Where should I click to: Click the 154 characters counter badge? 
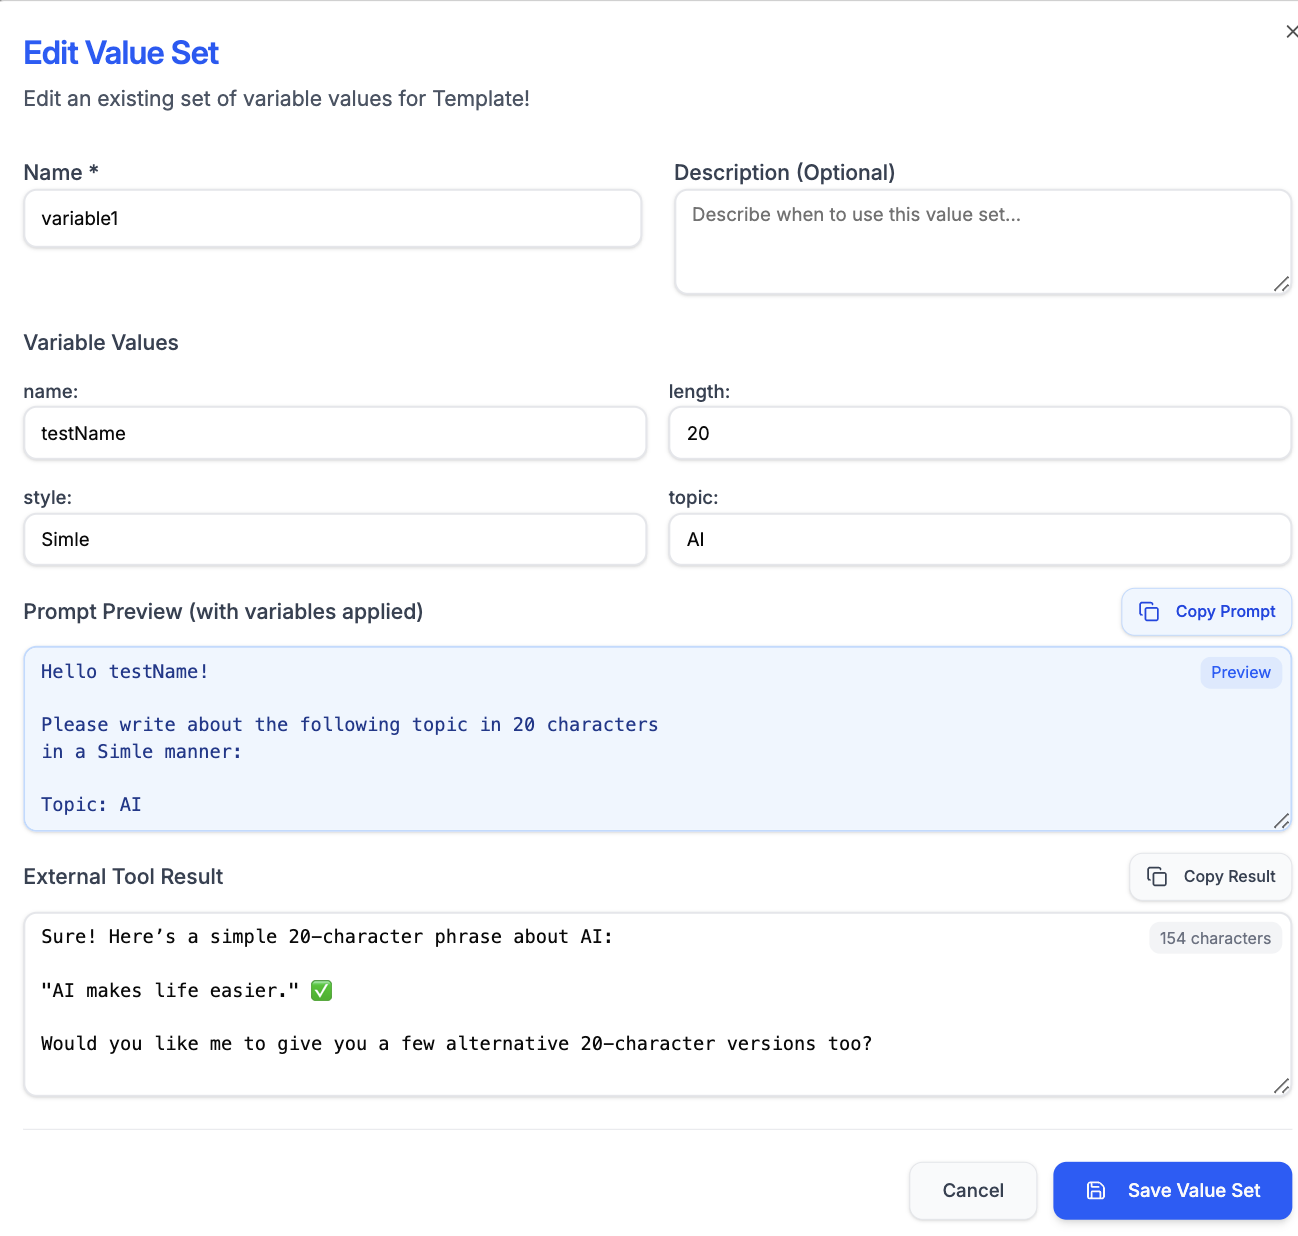pos(1215,938)
